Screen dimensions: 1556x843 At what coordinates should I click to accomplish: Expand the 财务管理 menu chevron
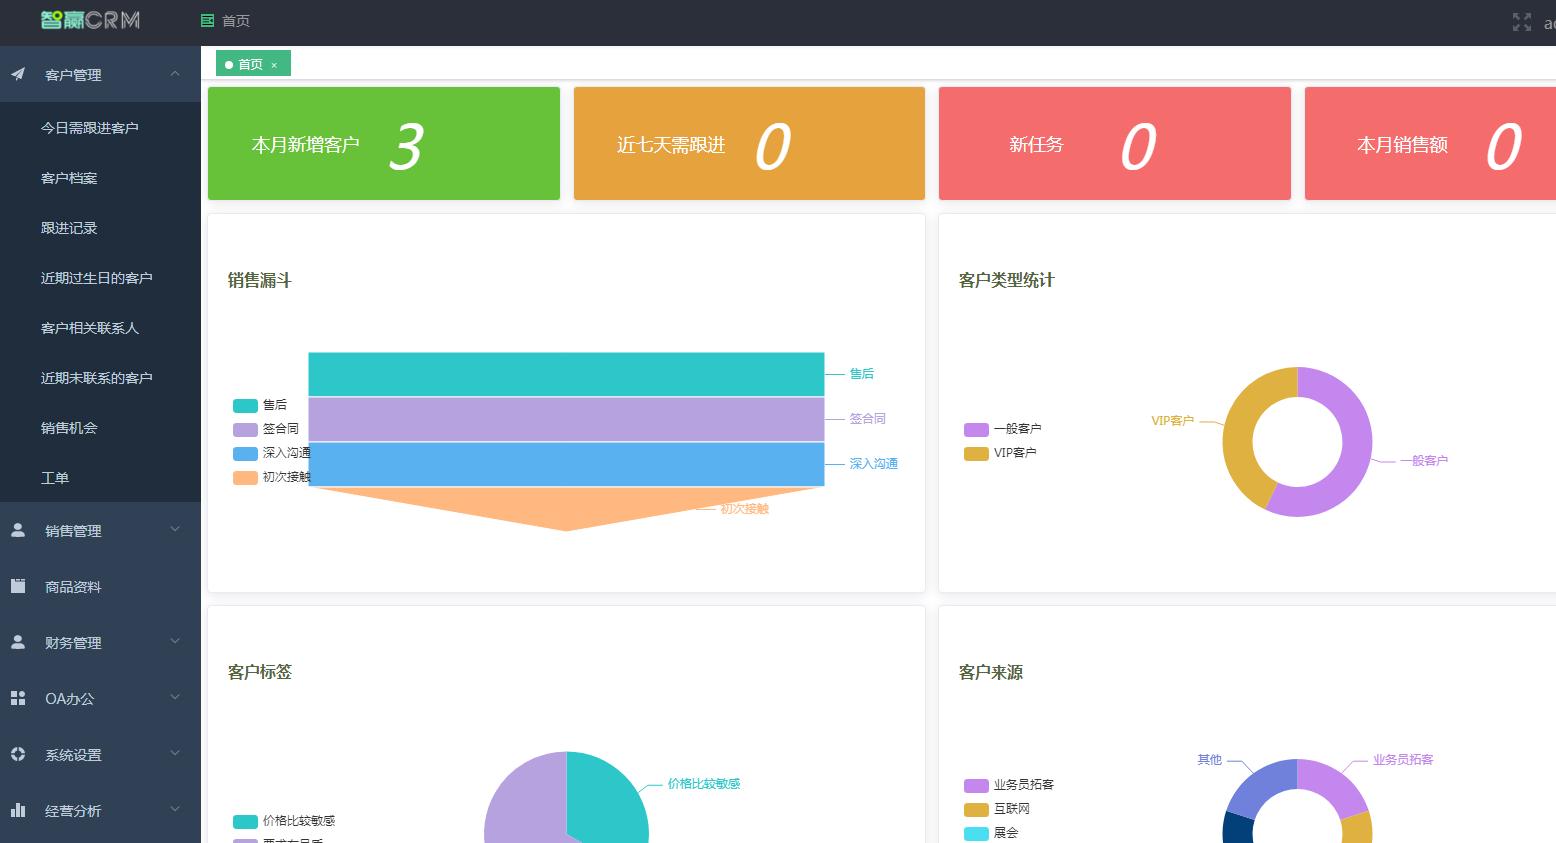(x=175, y=642)
